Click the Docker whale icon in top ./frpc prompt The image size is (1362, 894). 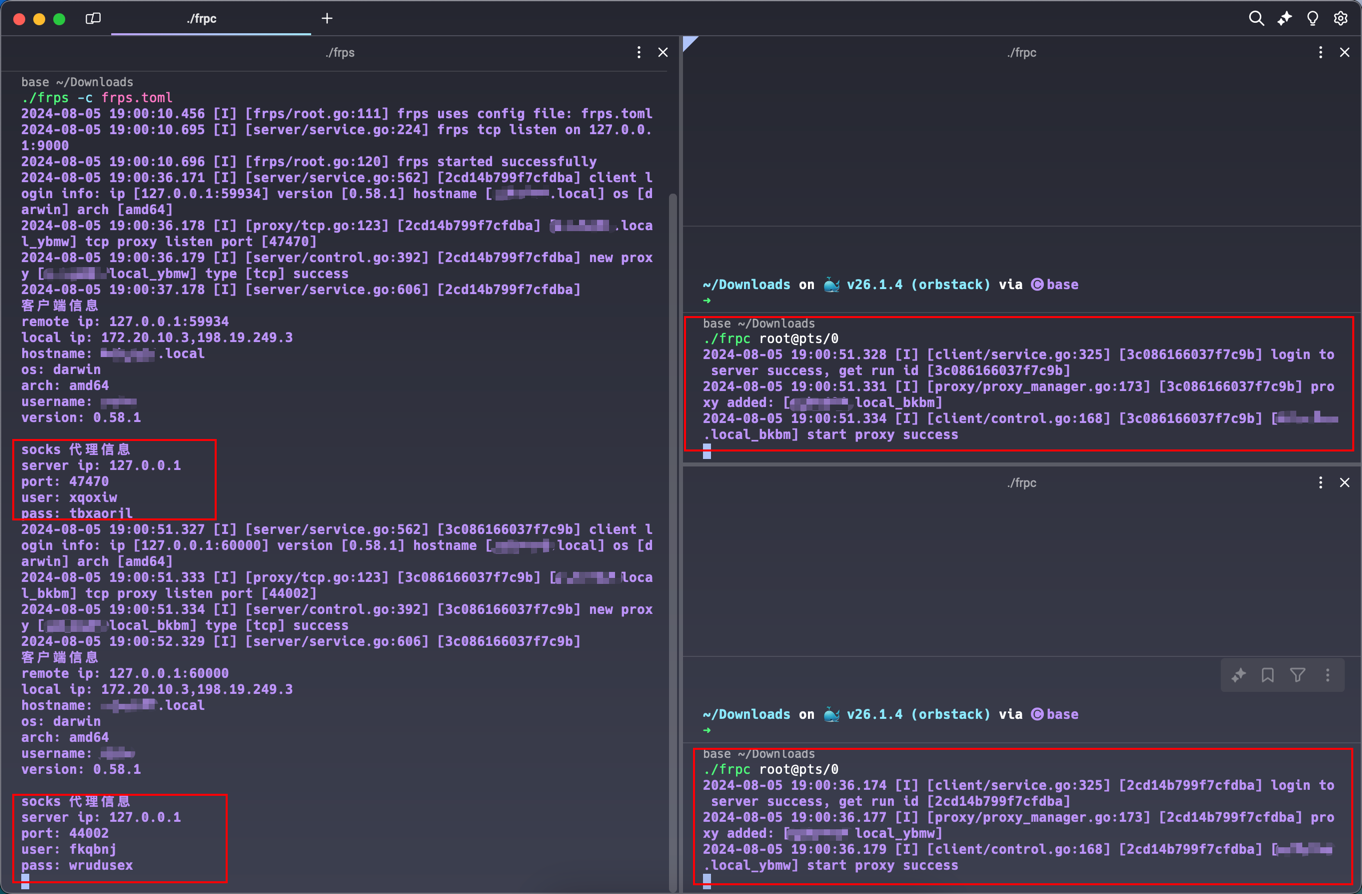[832, 285]
